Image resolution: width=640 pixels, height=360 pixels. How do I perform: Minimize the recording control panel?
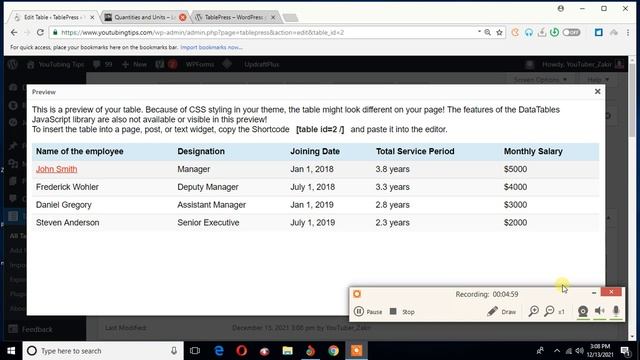coord(594,293)
